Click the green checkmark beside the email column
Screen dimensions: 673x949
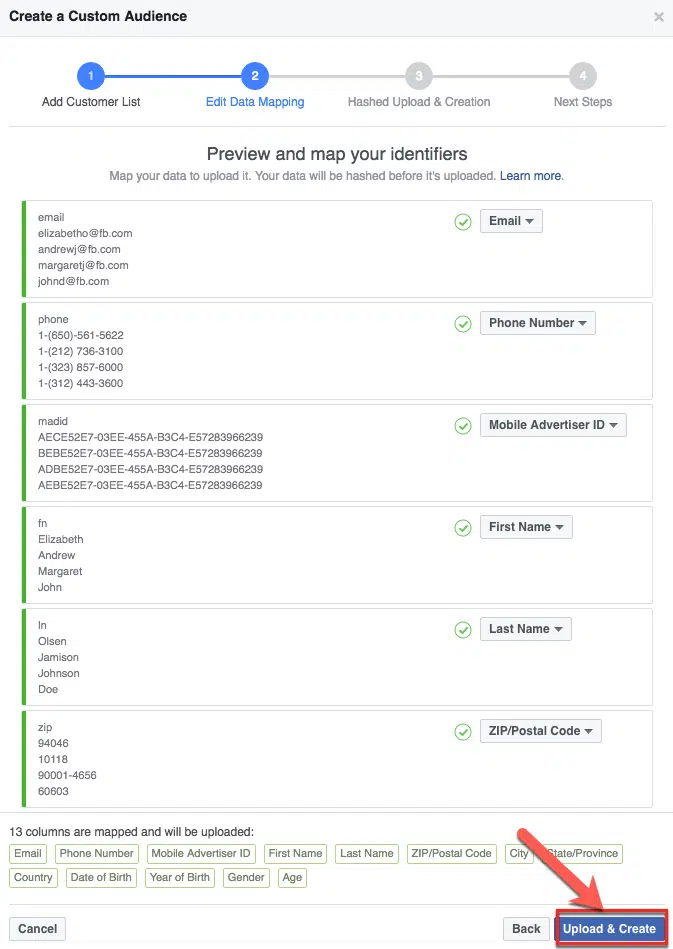coord(462,222)
